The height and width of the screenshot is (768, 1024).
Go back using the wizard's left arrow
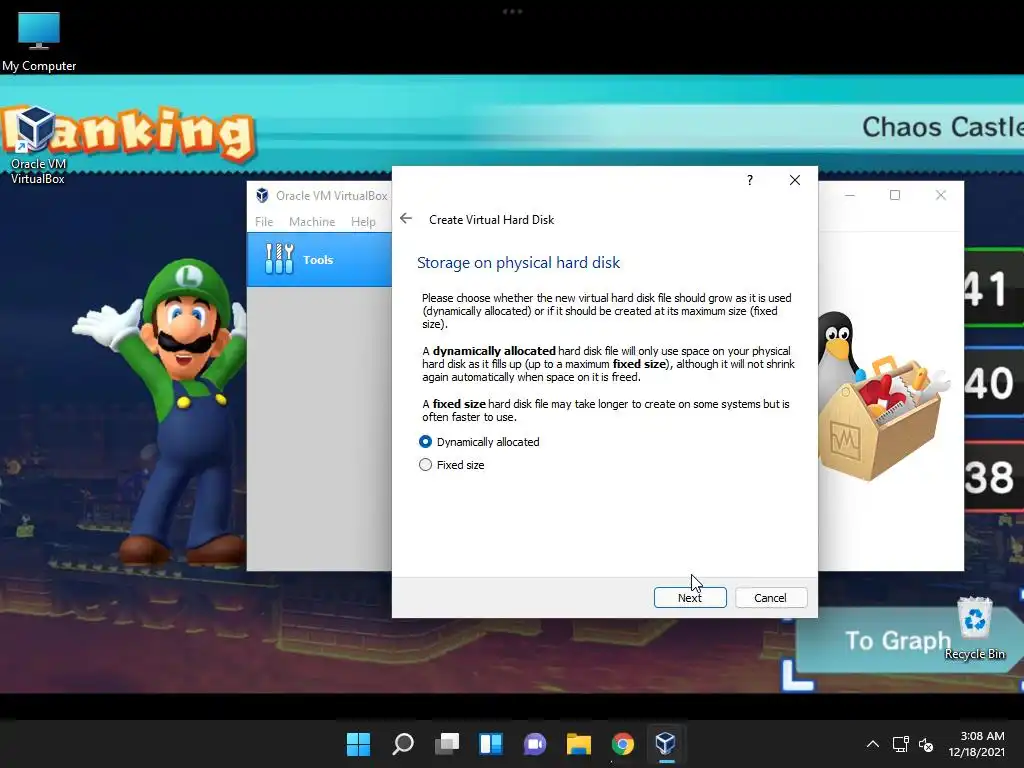406,219
